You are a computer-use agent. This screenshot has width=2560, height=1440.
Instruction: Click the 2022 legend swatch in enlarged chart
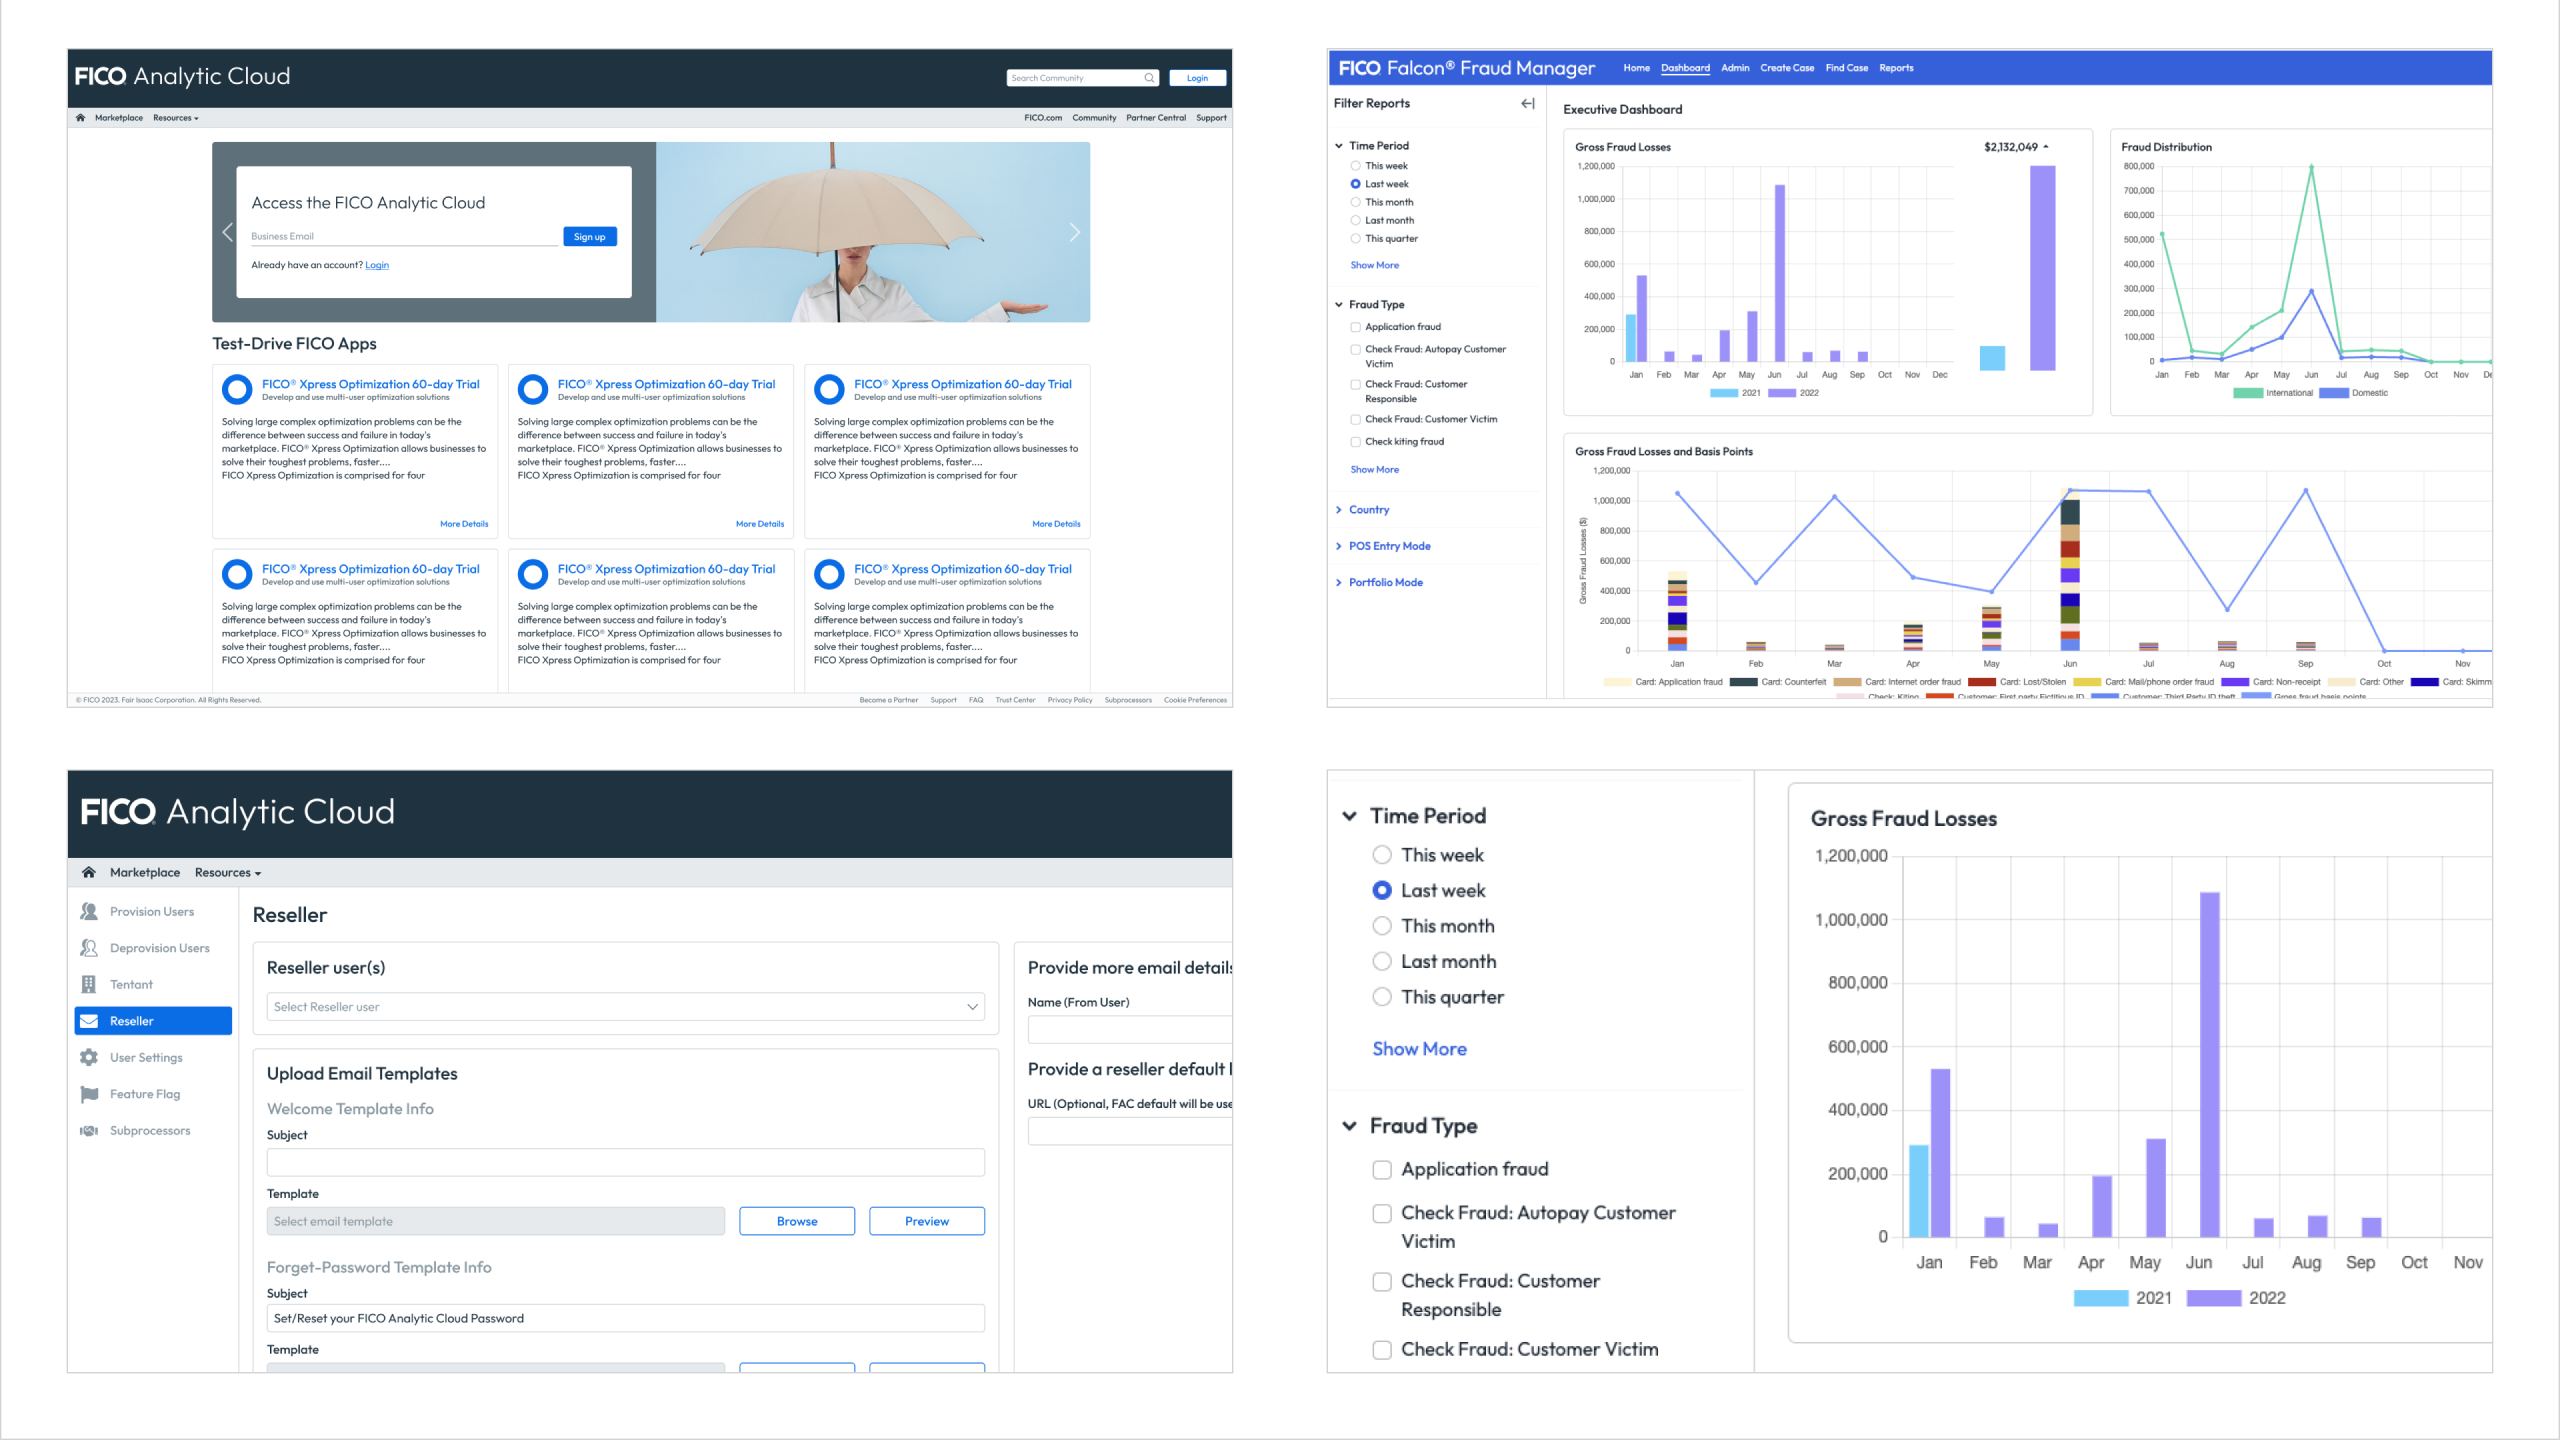click(2214, 1298)
